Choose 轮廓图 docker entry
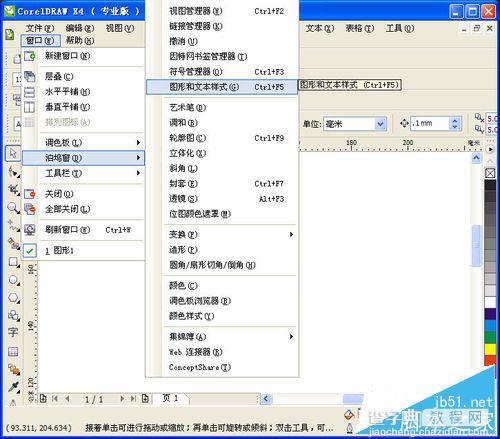 click(x=222, y=138)
